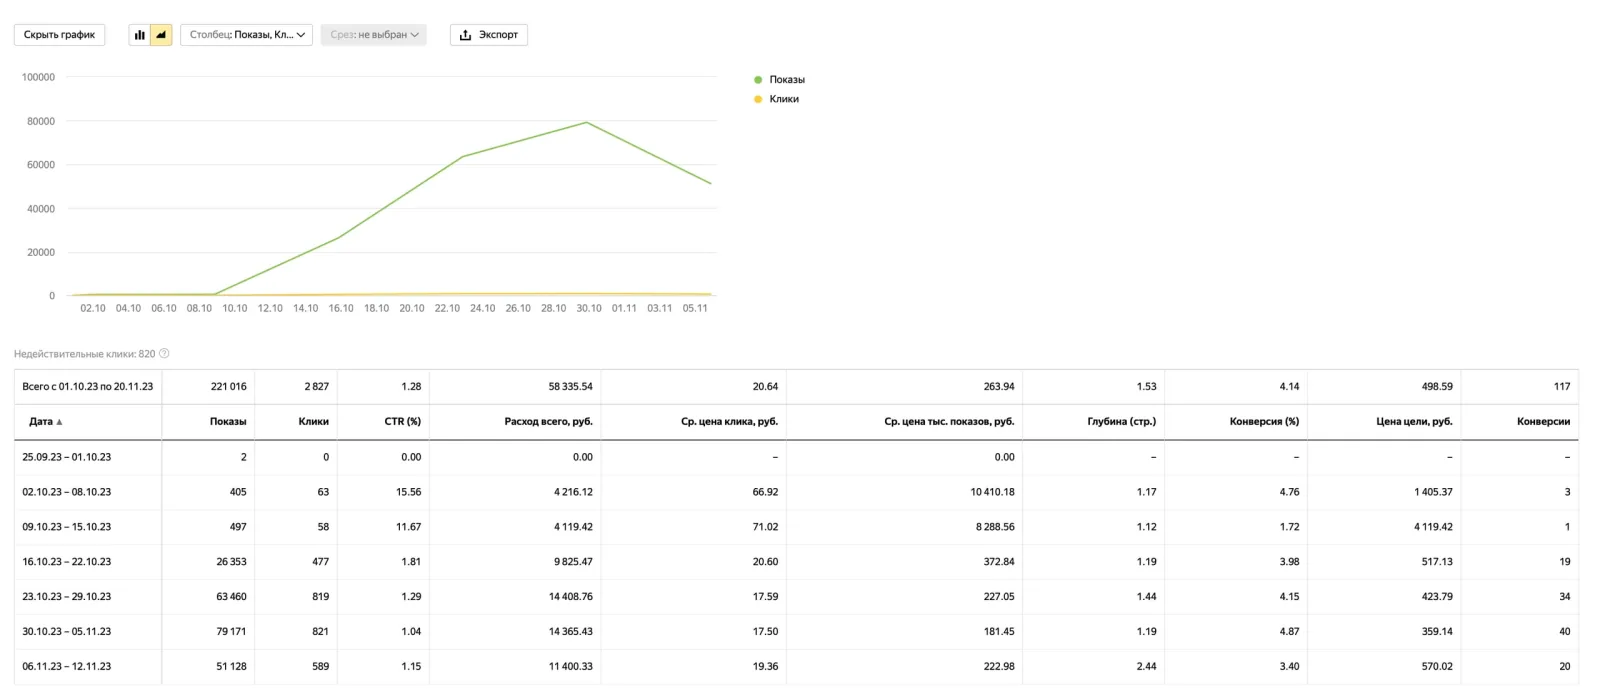
Task: Click cost-per-thousand value 10 410.18
Action: coord(992,492)
